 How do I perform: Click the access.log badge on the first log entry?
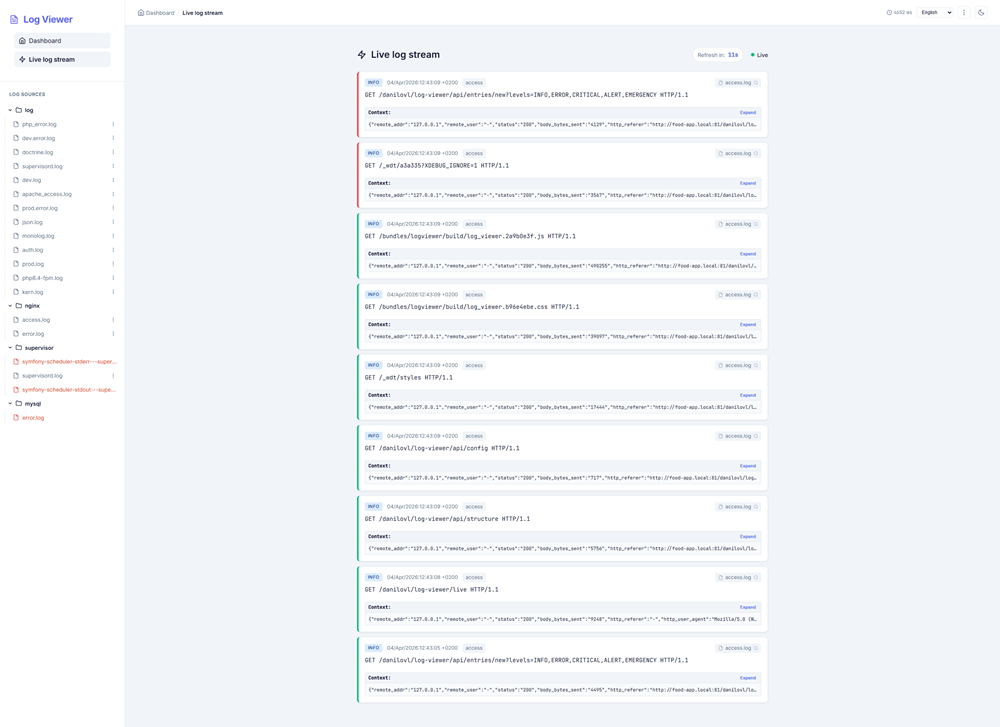coord(737,82)
